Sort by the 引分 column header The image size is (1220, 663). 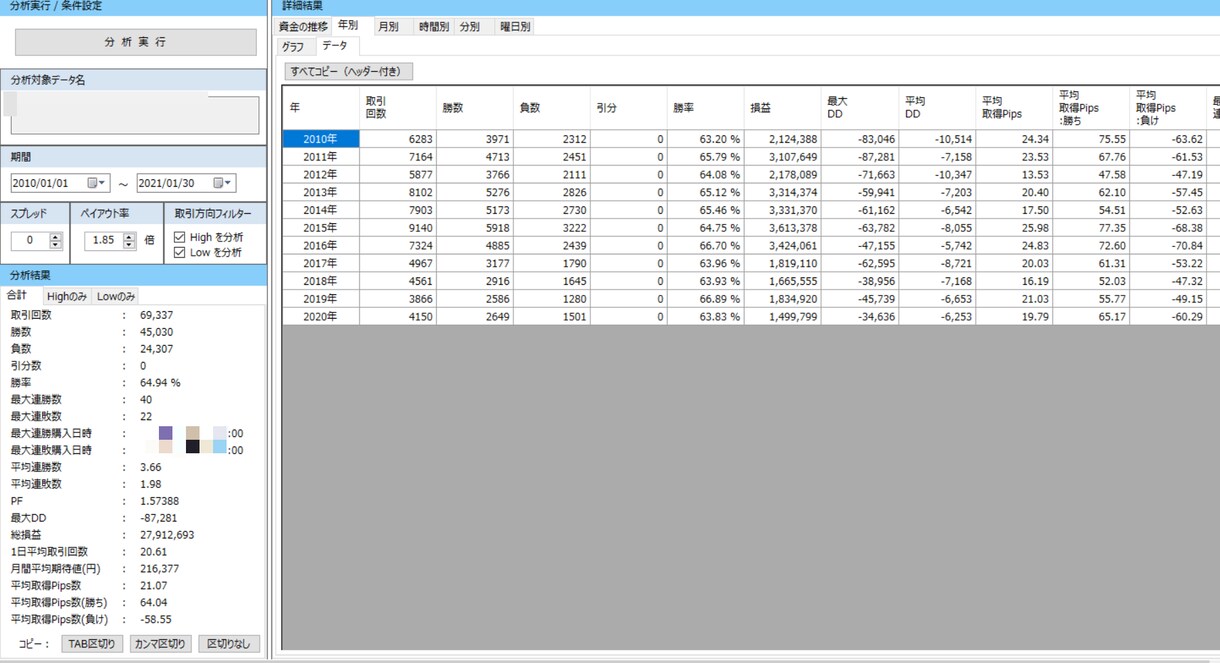[629, 107]
